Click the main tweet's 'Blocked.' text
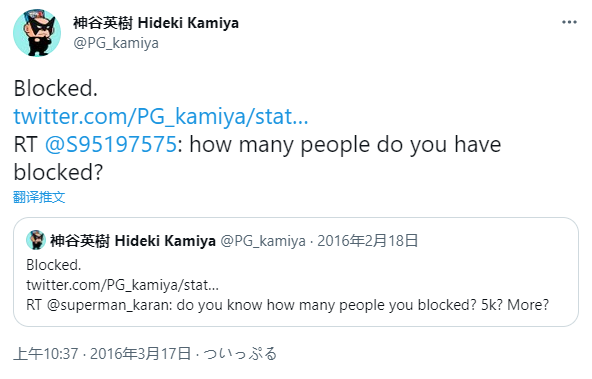 [x=56, y=89]
